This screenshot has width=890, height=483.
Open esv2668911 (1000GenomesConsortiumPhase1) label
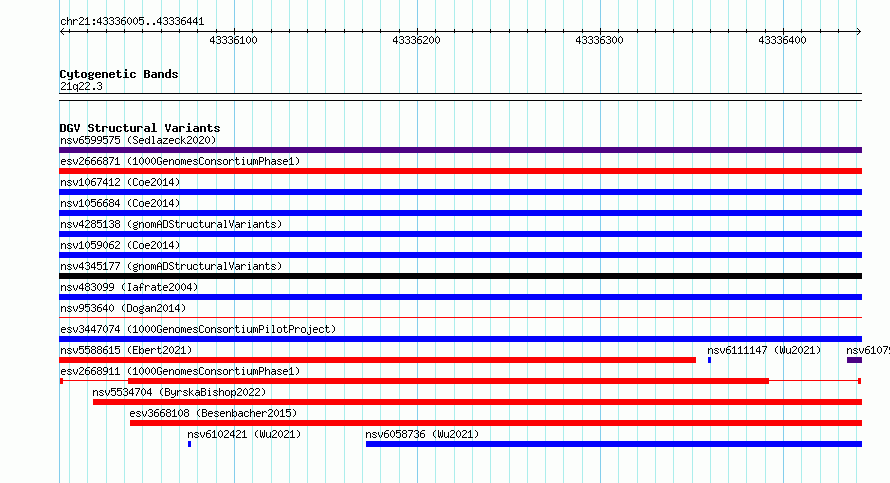(x=180, y=371)
